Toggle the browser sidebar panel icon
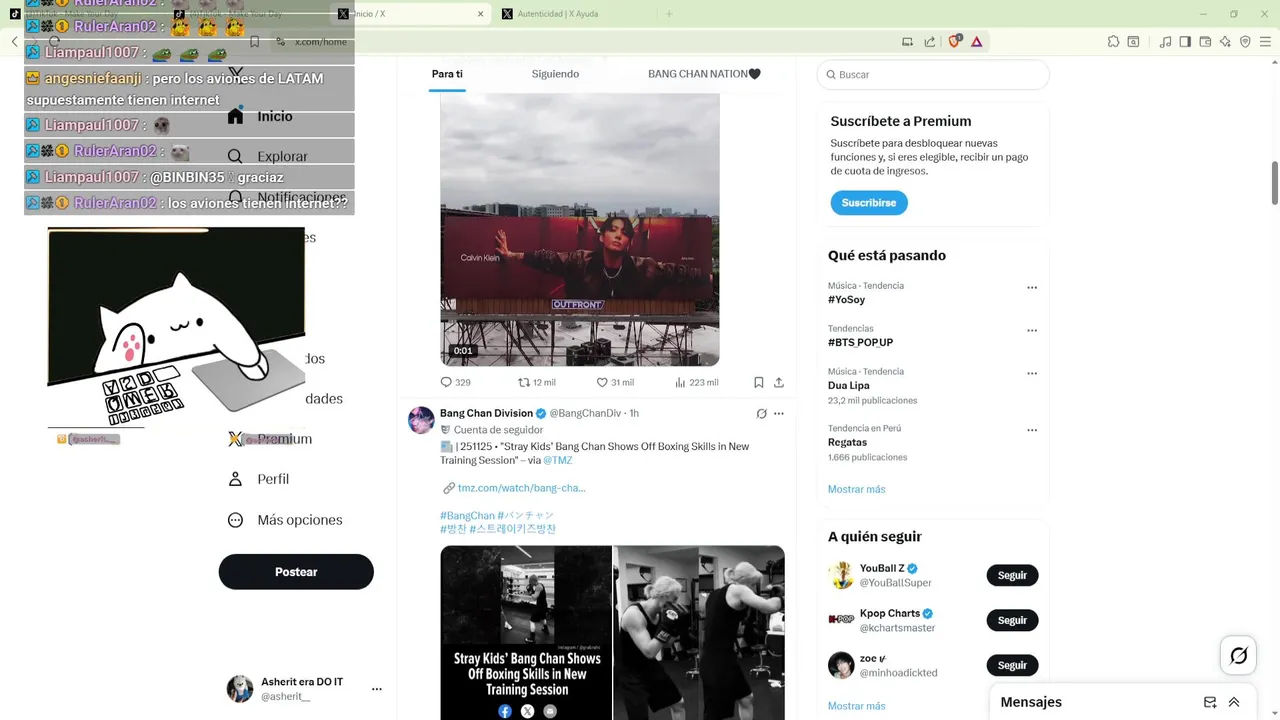This screenshot has height=720, width=1280. [1185, 41]
